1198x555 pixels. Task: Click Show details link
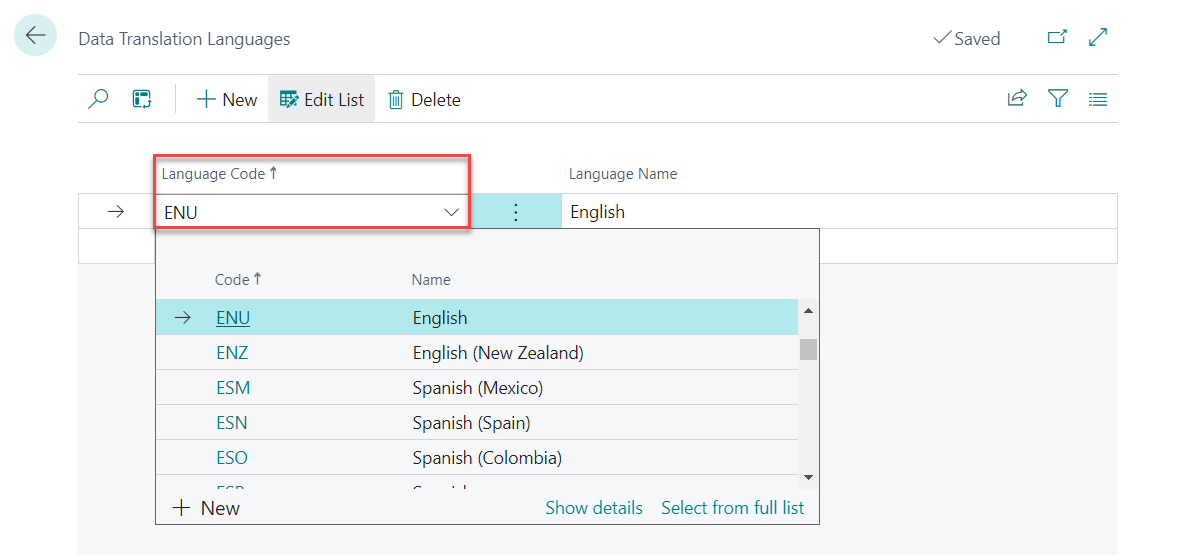click(x=594, y=508)
